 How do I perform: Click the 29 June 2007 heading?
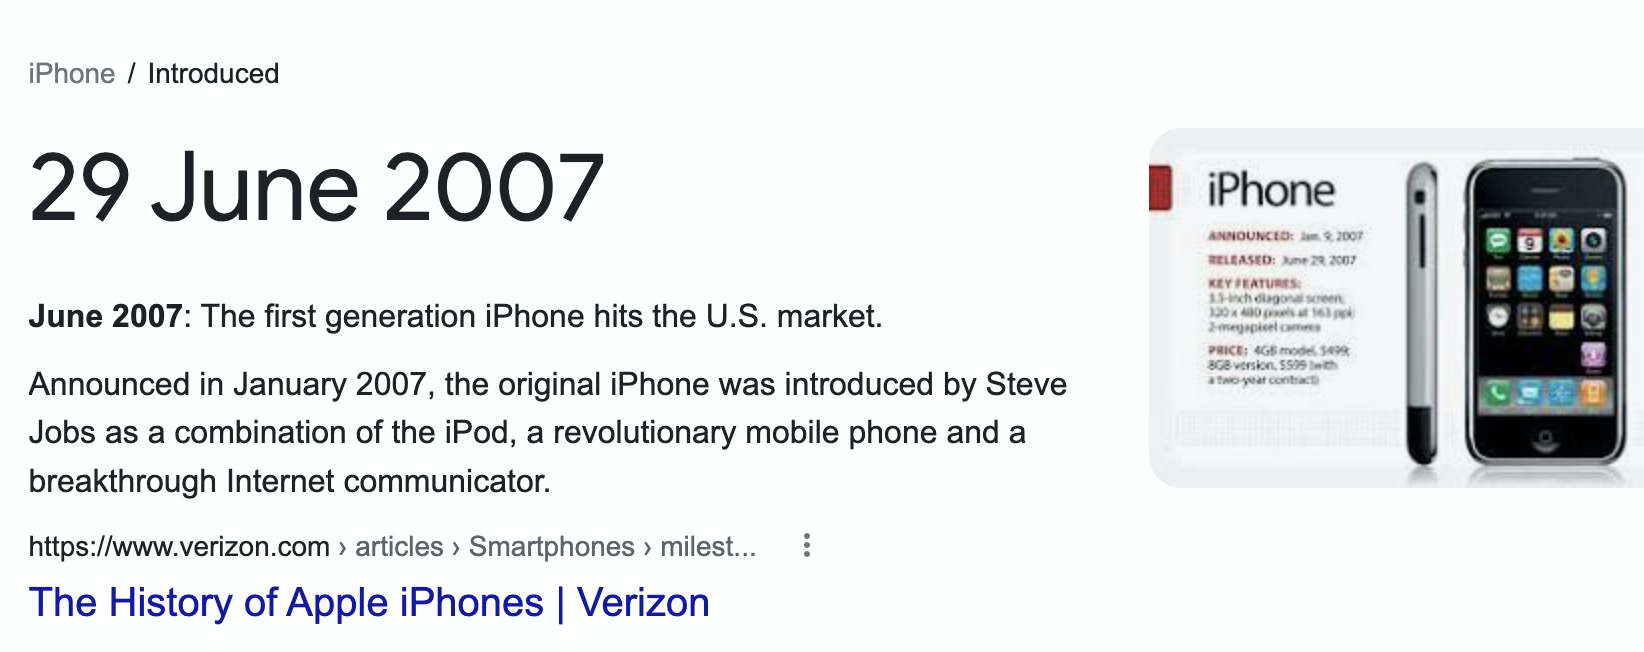coord(316,188)
